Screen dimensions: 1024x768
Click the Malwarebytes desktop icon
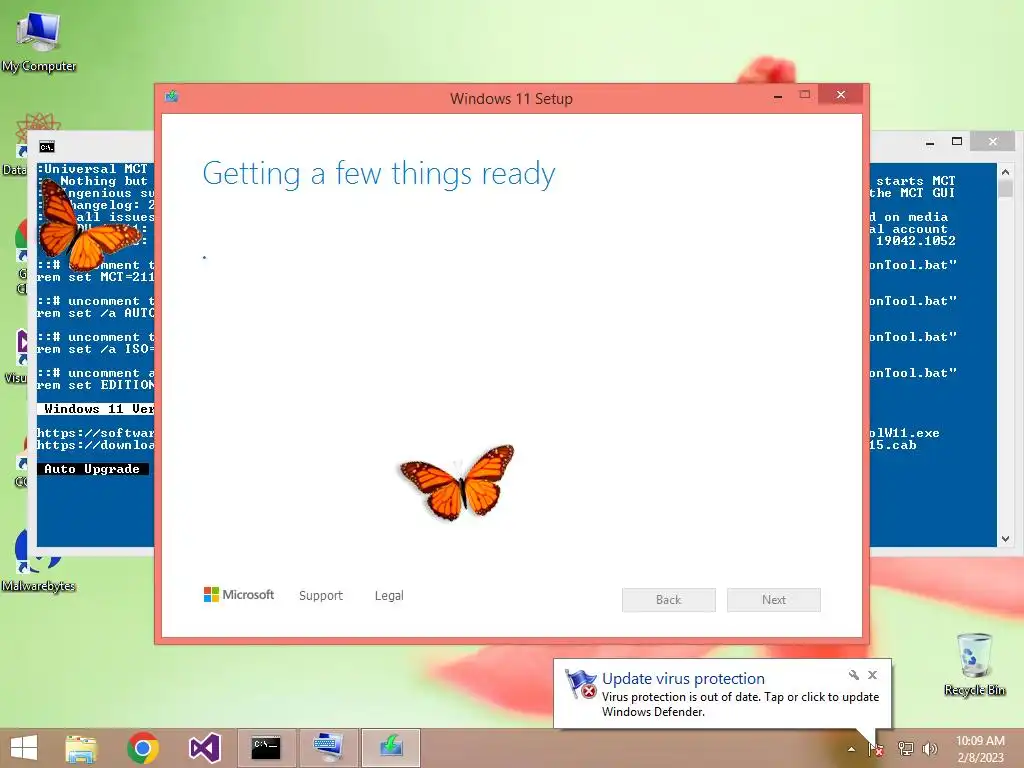coord(38,560)
